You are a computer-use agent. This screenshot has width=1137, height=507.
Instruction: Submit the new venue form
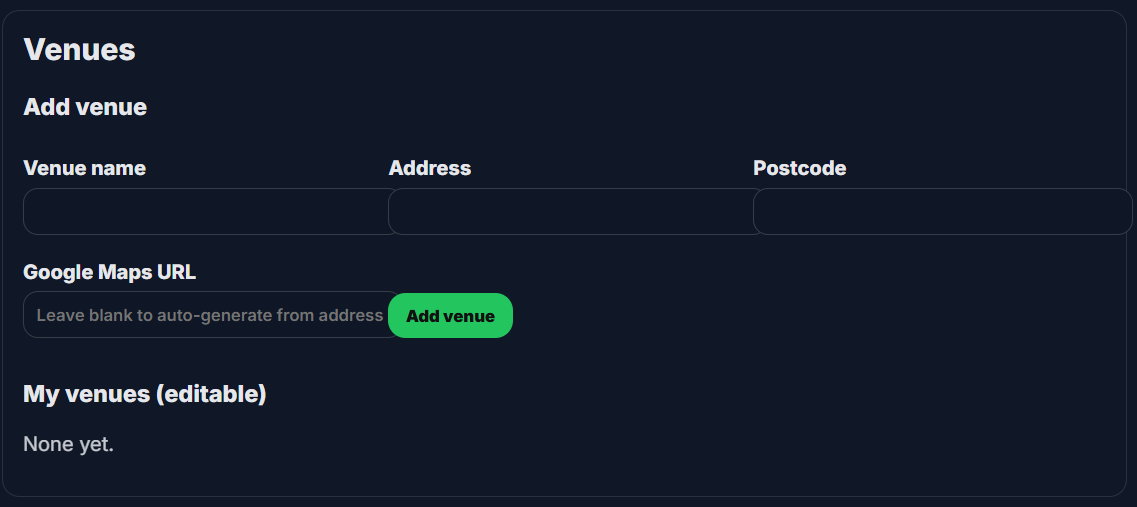pos(450,316)
